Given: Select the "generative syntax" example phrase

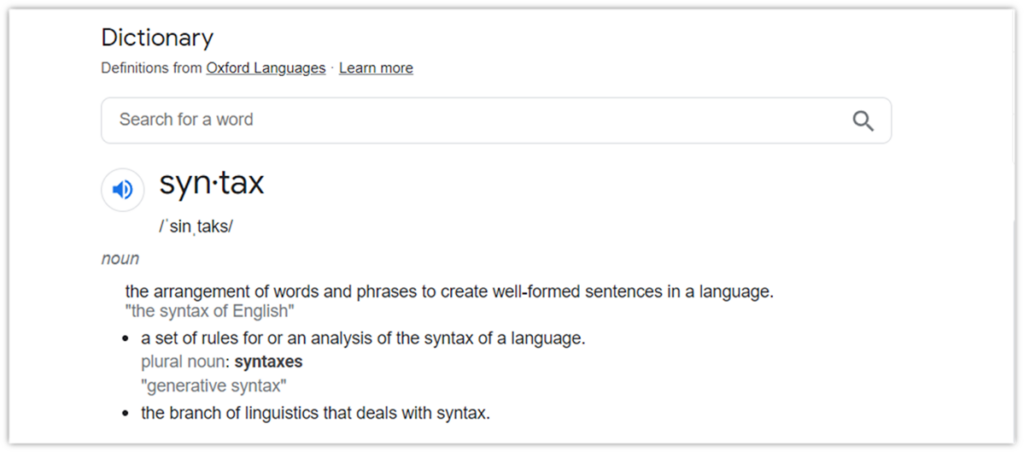Looking at the screenshot, I should tap(214, 385).
